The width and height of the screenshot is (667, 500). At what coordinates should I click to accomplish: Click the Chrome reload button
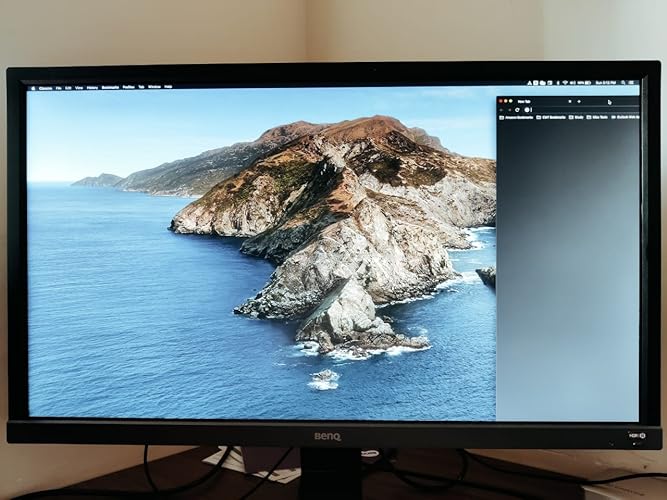pyautogui.click(x=517, y=110)
